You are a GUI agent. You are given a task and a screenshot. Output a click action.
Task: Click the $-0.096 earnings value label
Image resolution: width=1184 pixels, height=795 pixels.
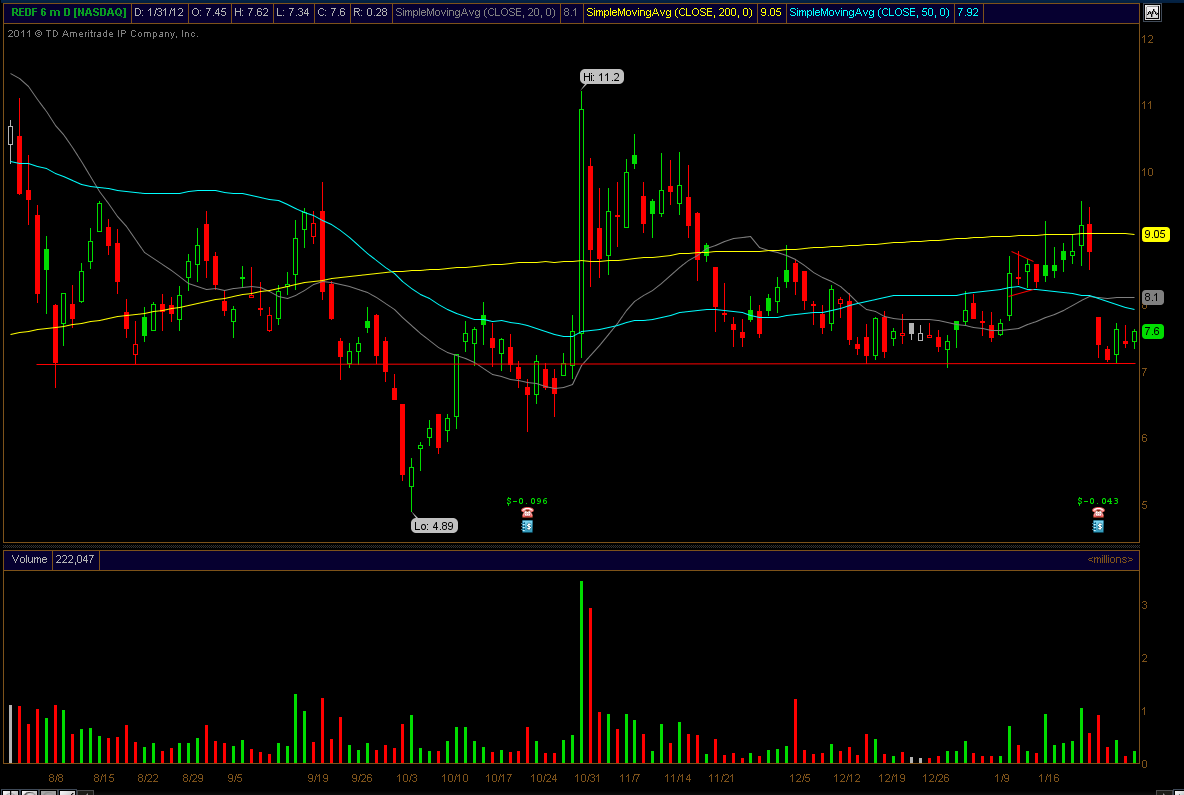coord(527,500)
